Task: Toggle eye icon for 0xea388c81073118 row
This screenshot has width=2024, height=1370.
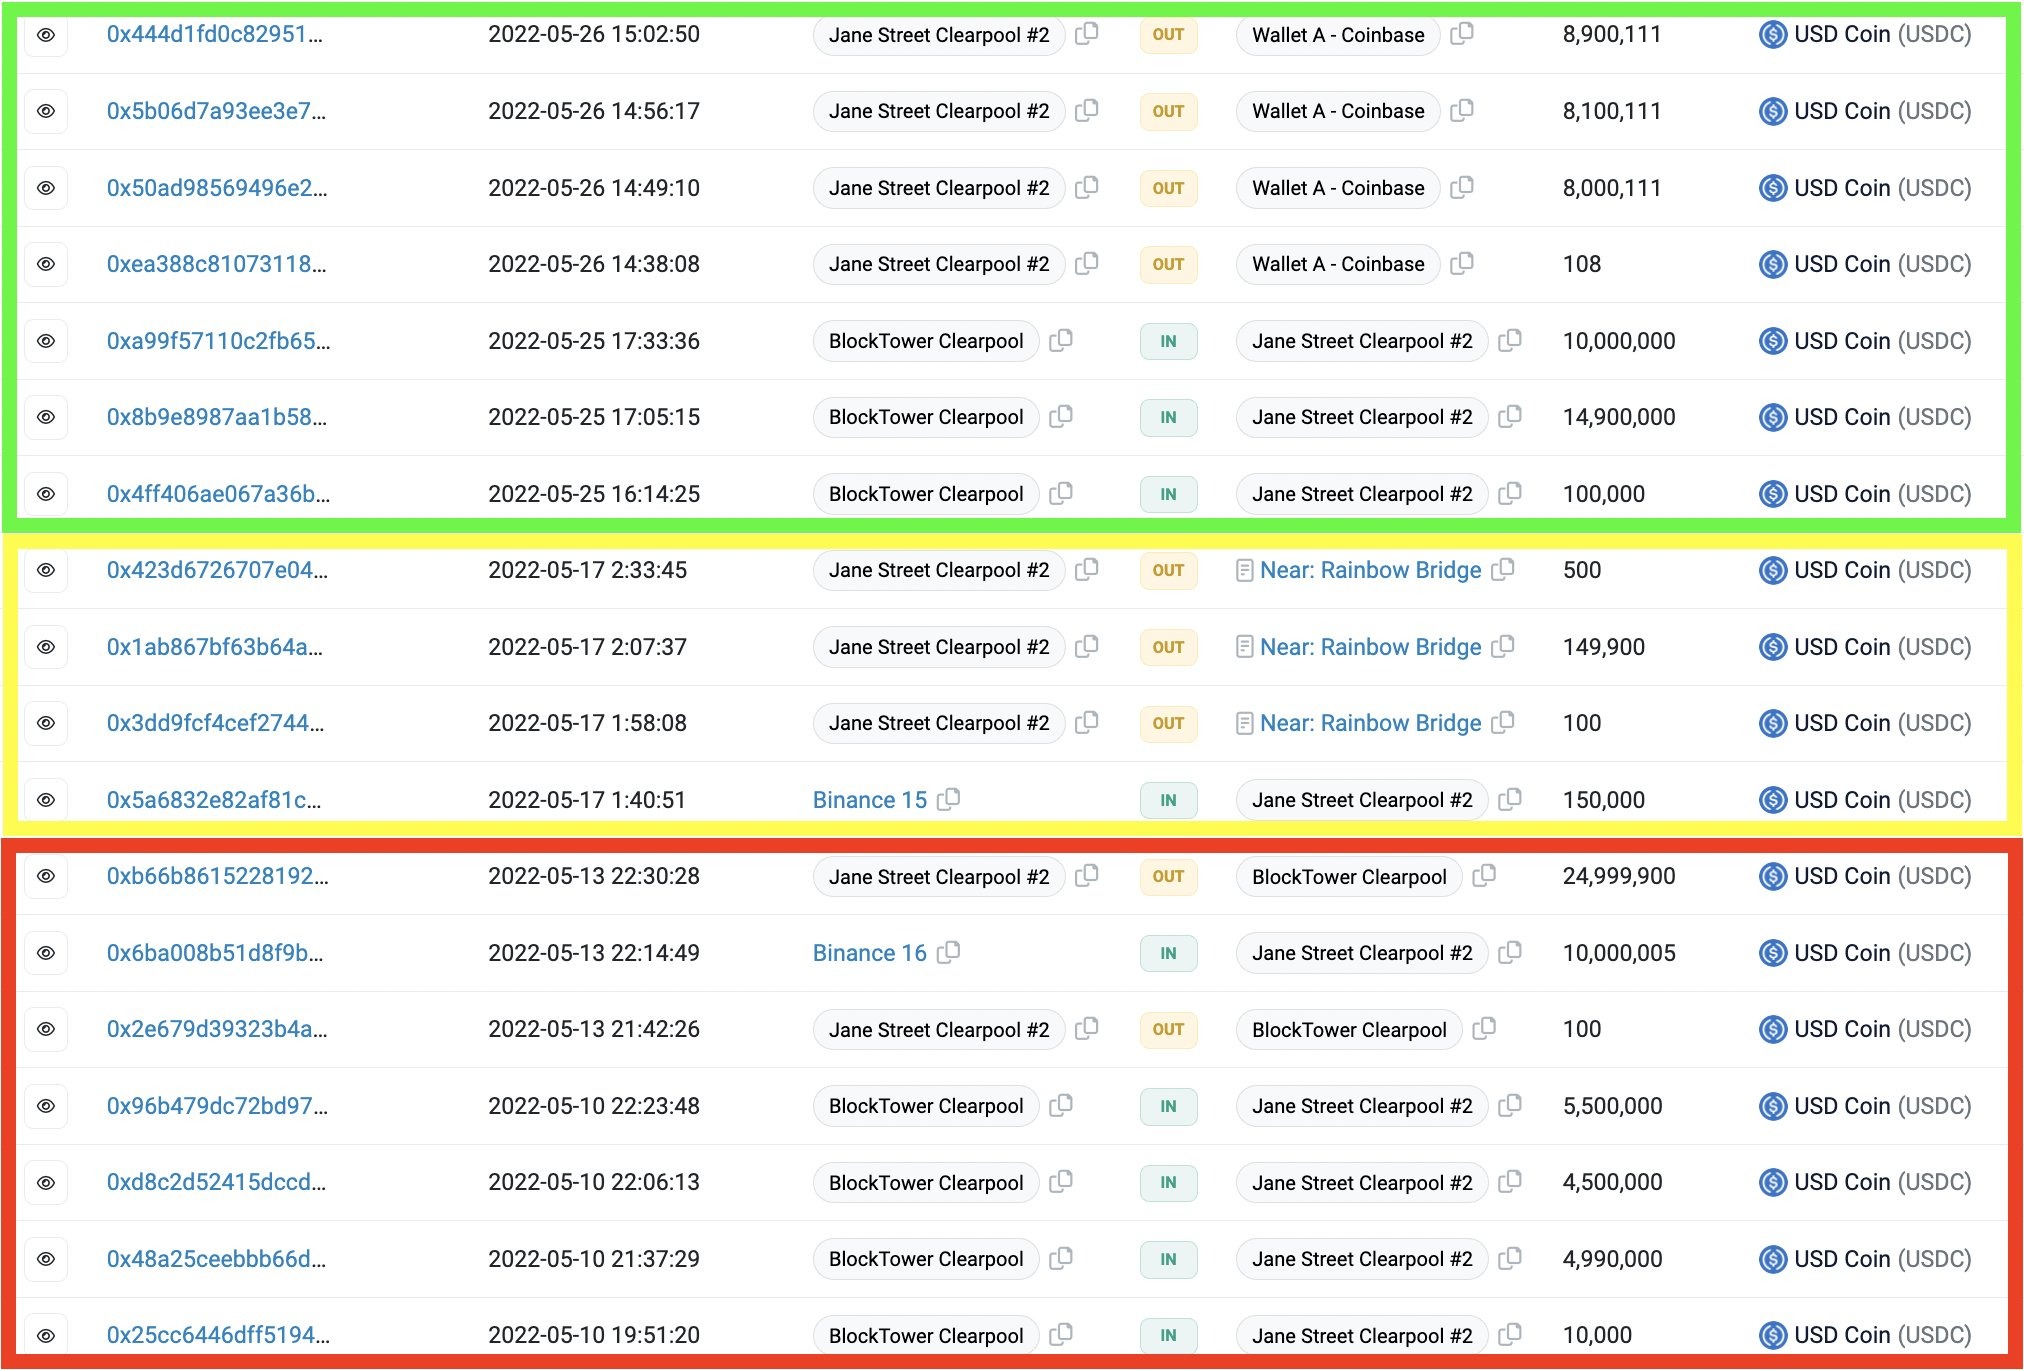Action: tap(46, 264)
